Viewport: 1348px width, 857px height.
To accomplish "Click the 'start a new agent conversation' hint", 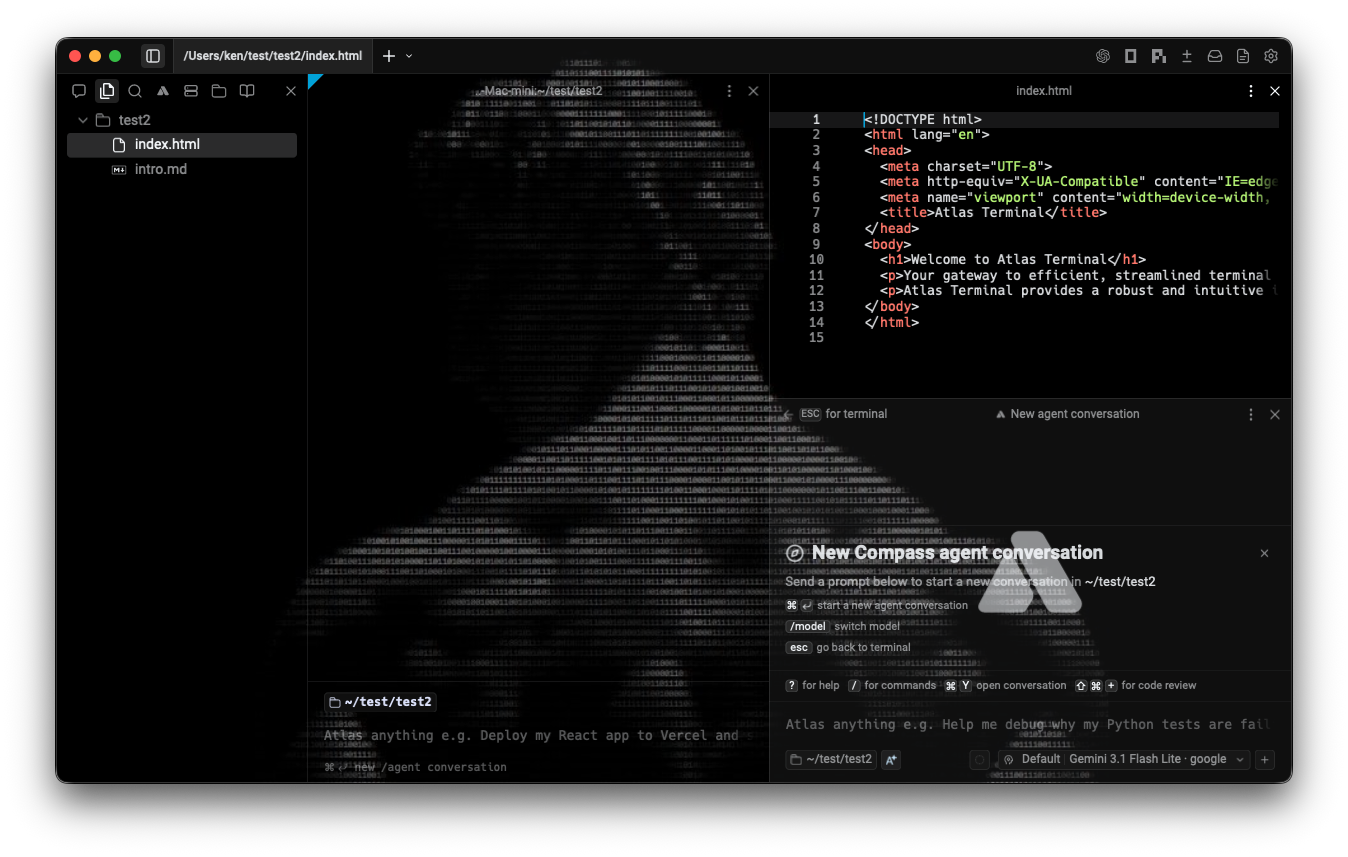I will [x=877, y=605].
